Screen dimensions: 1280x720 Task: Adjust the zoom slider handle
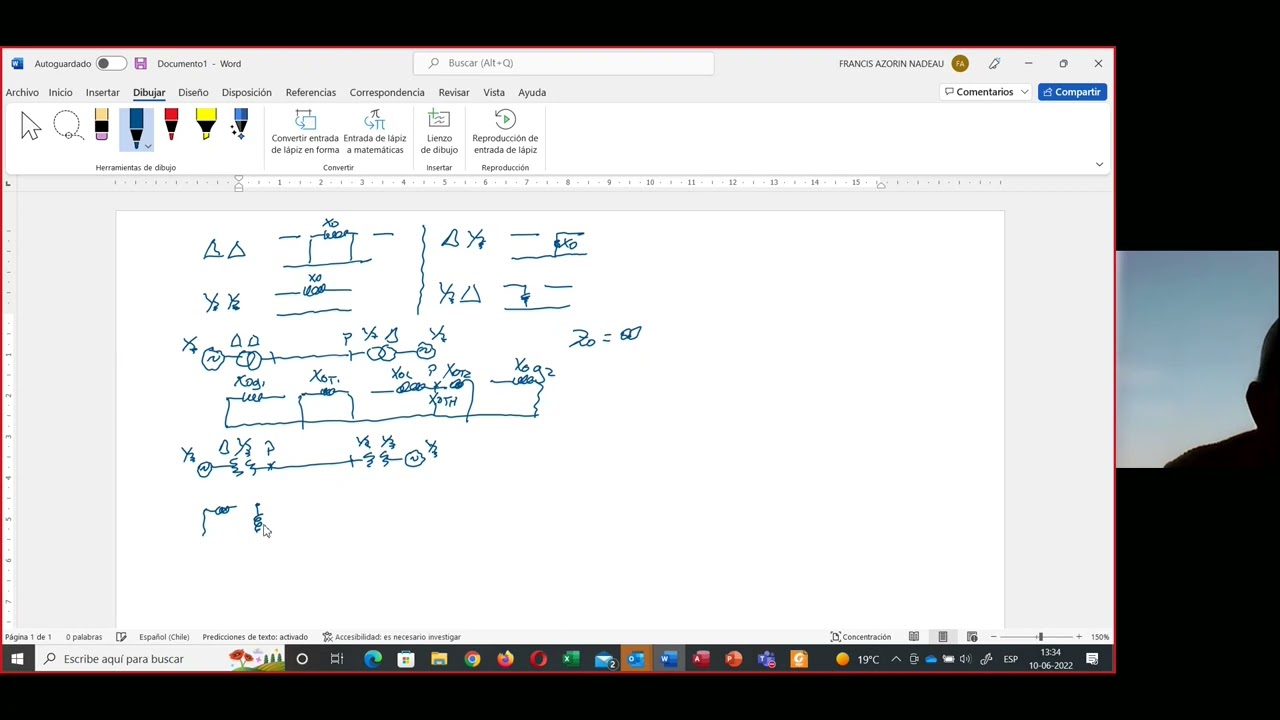[x=1040, y=637]
